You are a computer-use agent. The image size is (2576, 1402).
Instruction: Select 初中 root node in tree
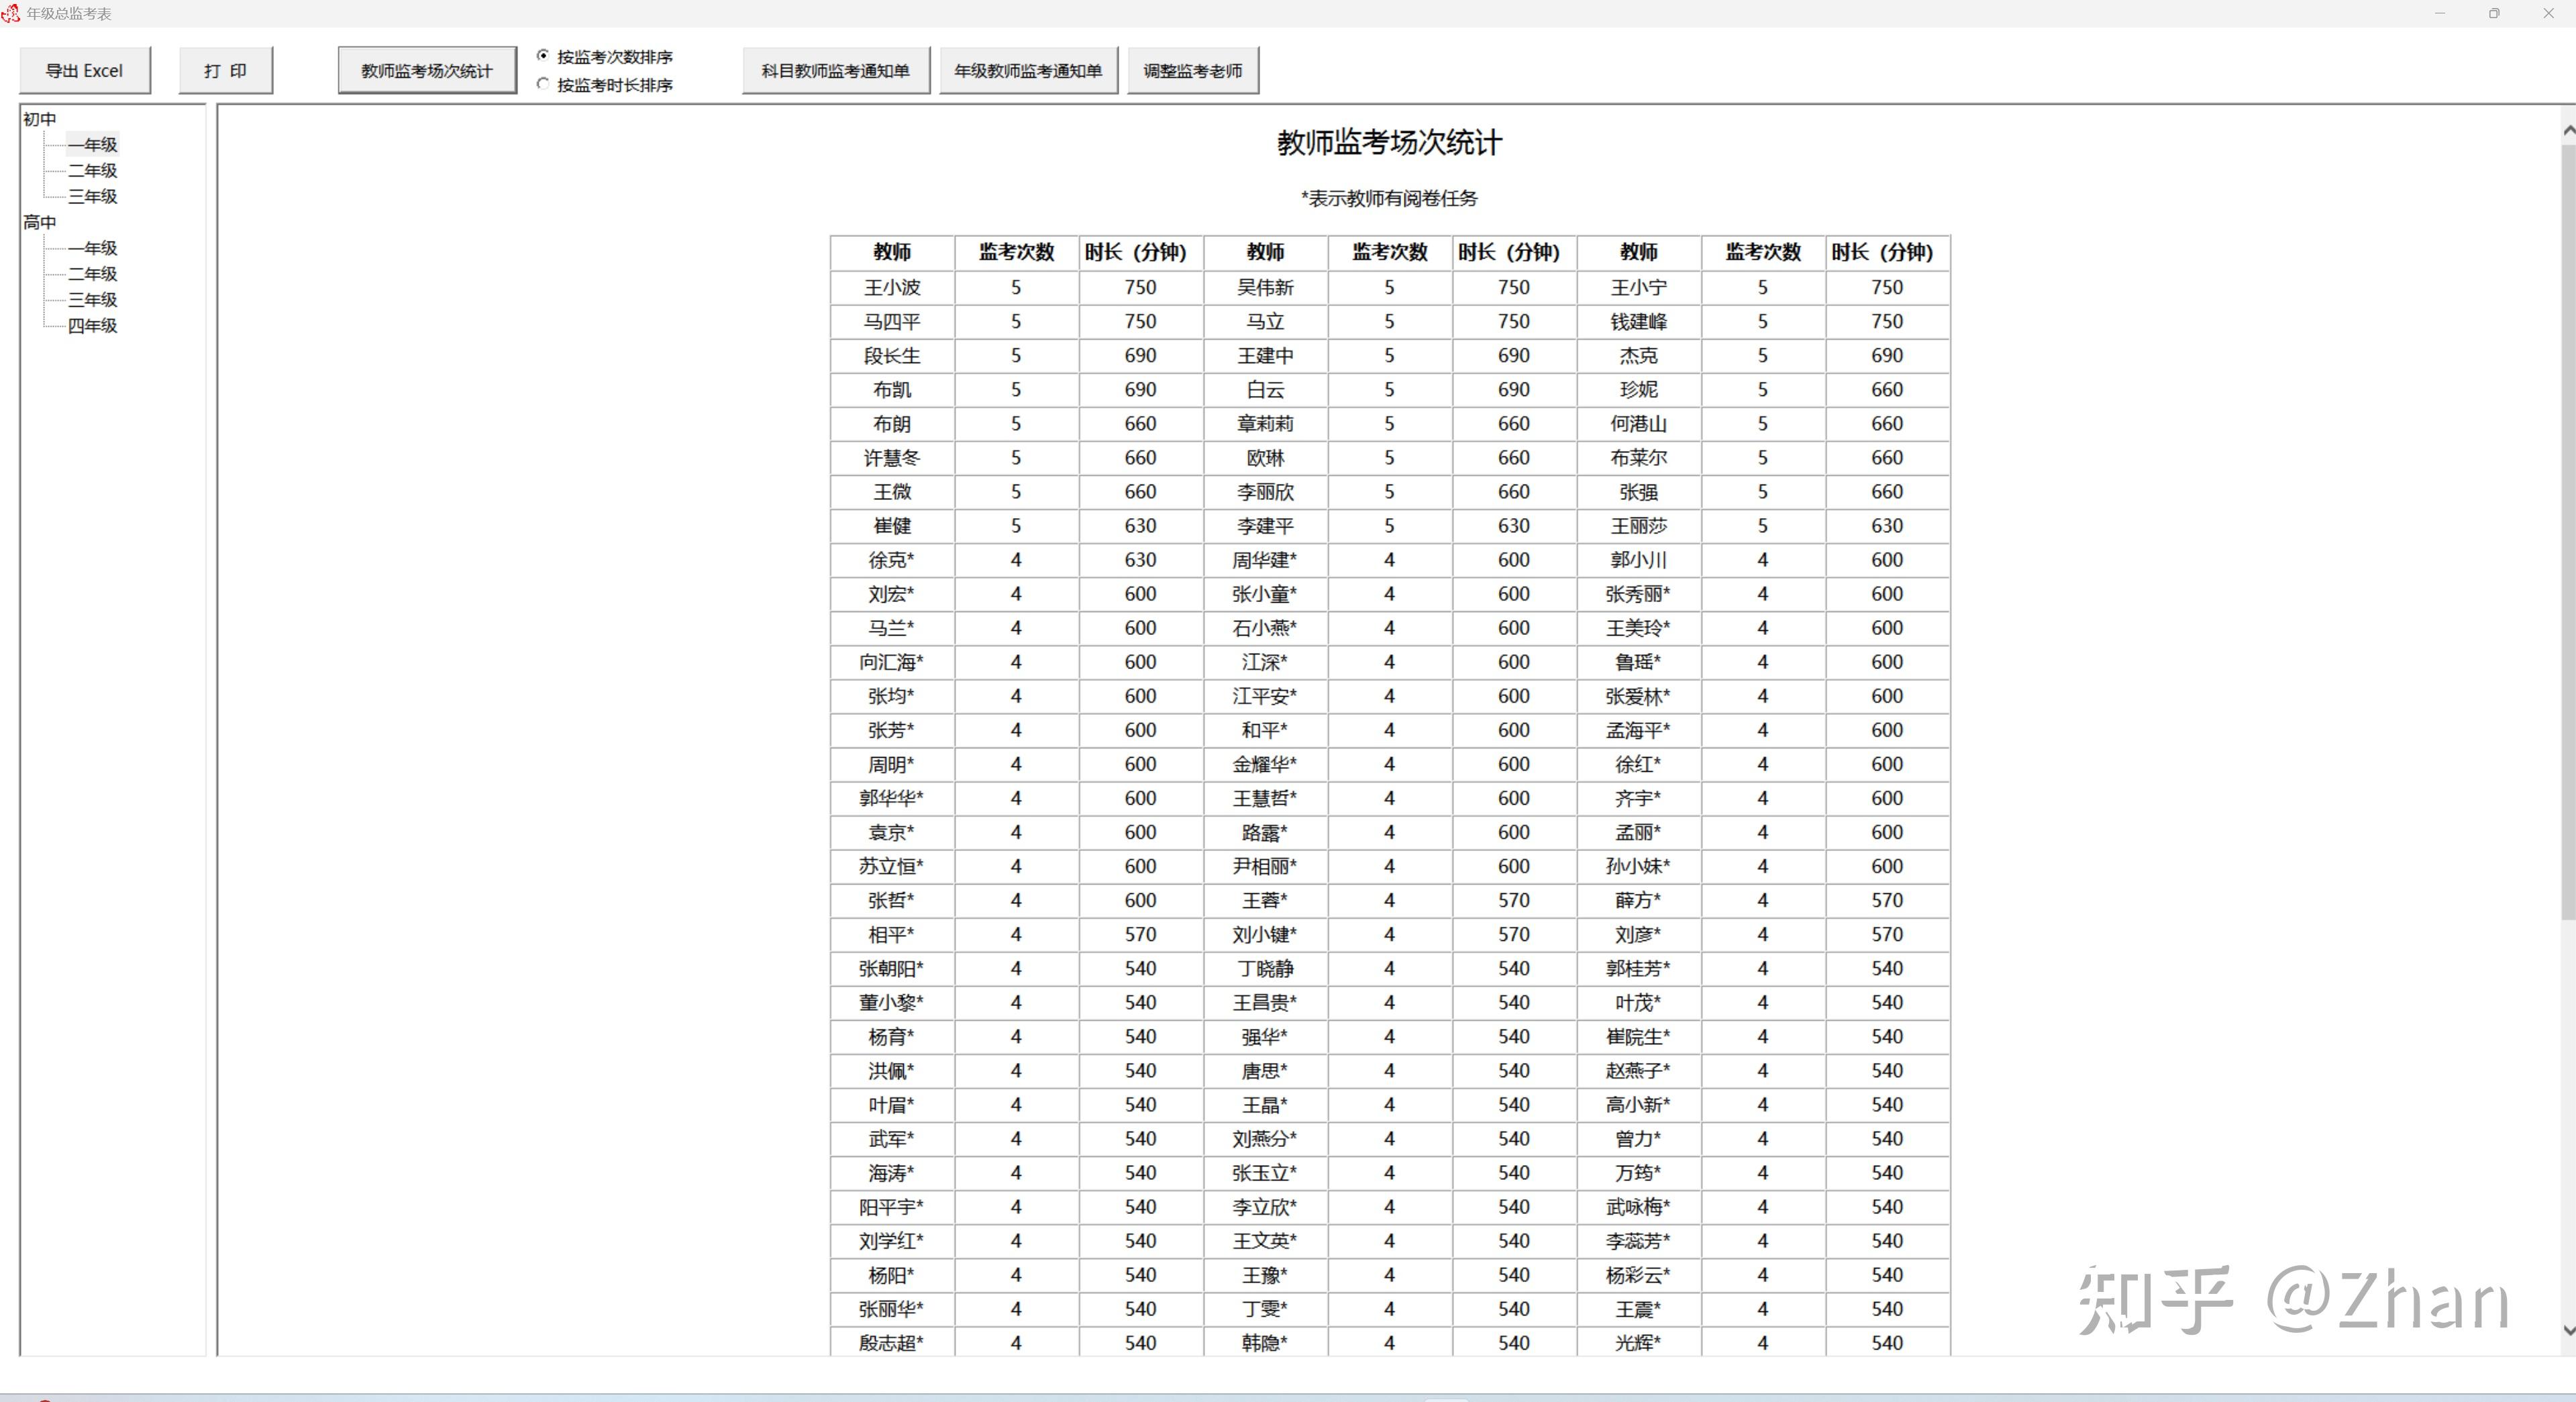tap(40, 119)
